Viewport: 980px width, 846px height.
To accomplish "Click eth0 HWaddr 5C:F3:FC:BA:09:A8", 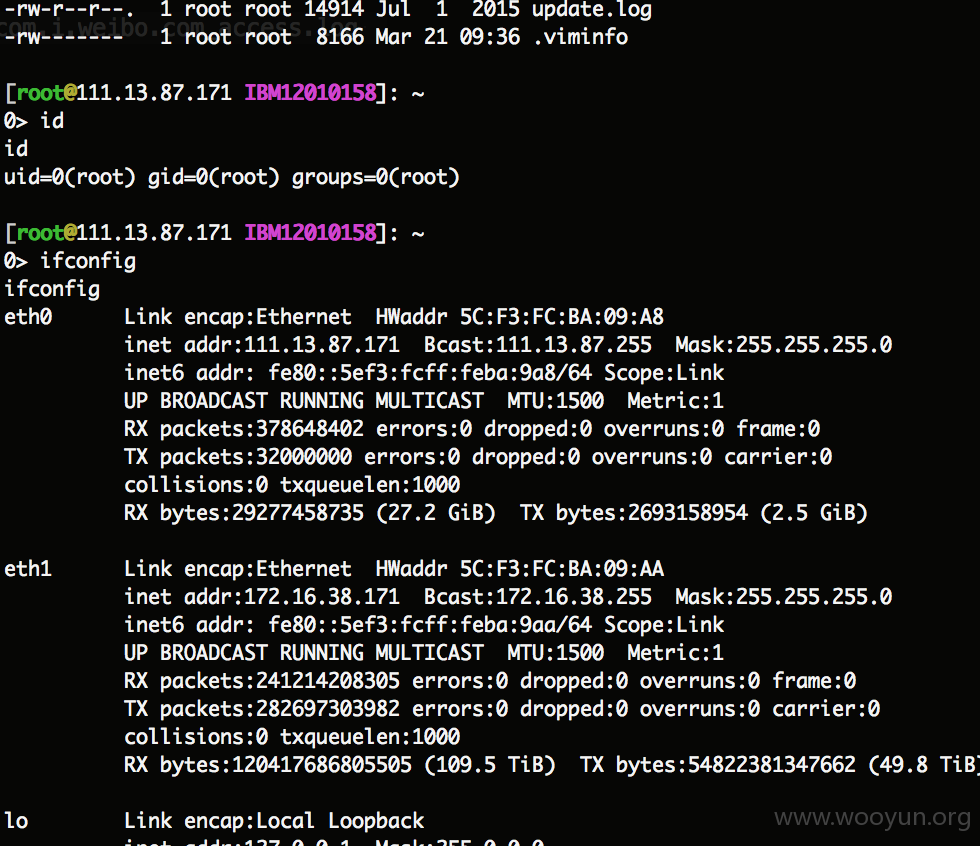I will click(519, 317).
